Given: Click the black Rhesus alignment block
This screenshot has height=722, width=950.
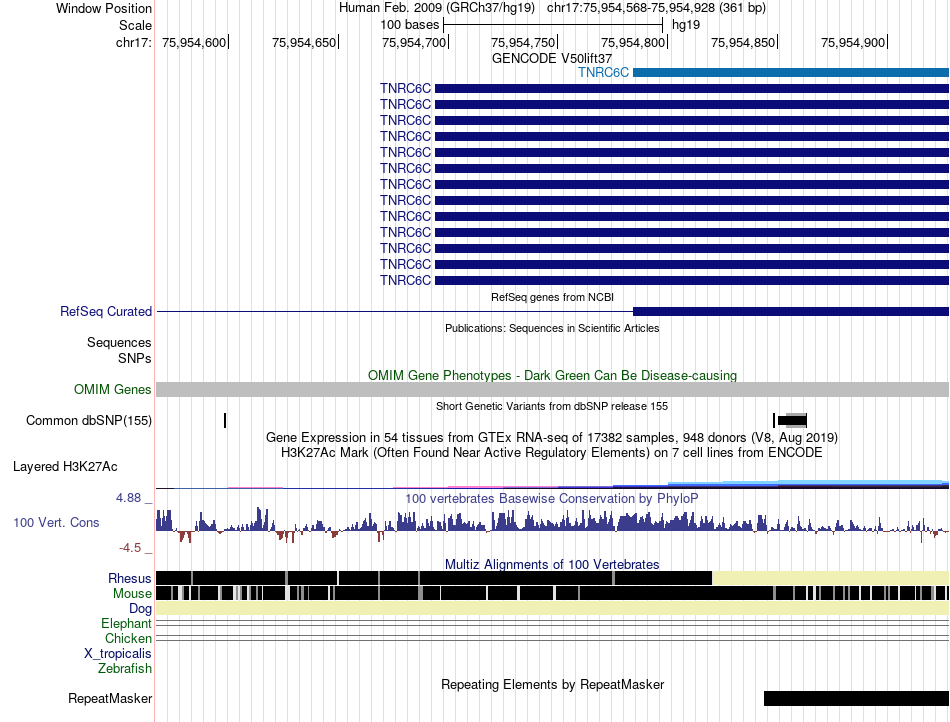Looking at the screenshot, I should [434, 578].
